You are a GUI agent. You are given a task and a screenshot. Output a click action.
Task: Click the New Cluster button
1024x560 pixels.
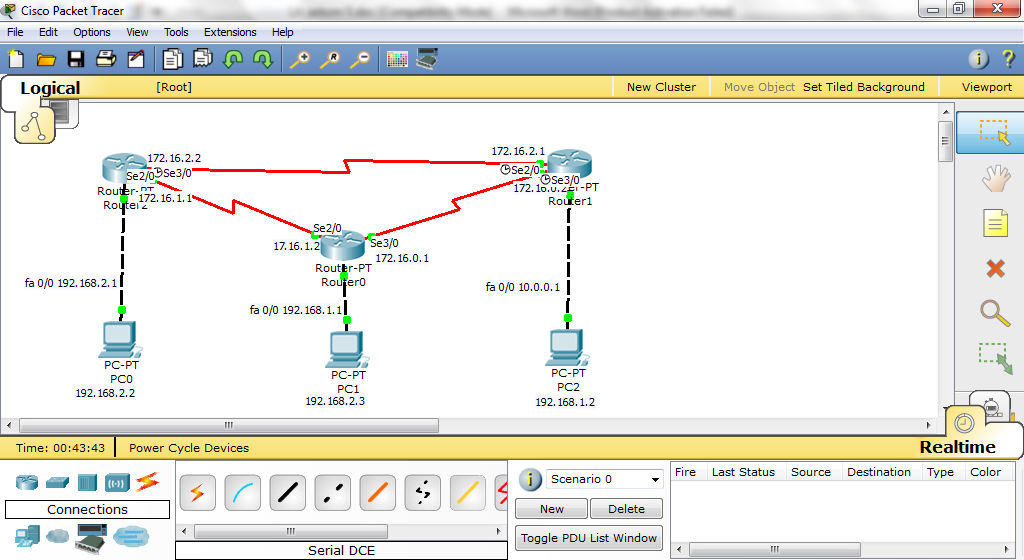click(x=661, y=87)
